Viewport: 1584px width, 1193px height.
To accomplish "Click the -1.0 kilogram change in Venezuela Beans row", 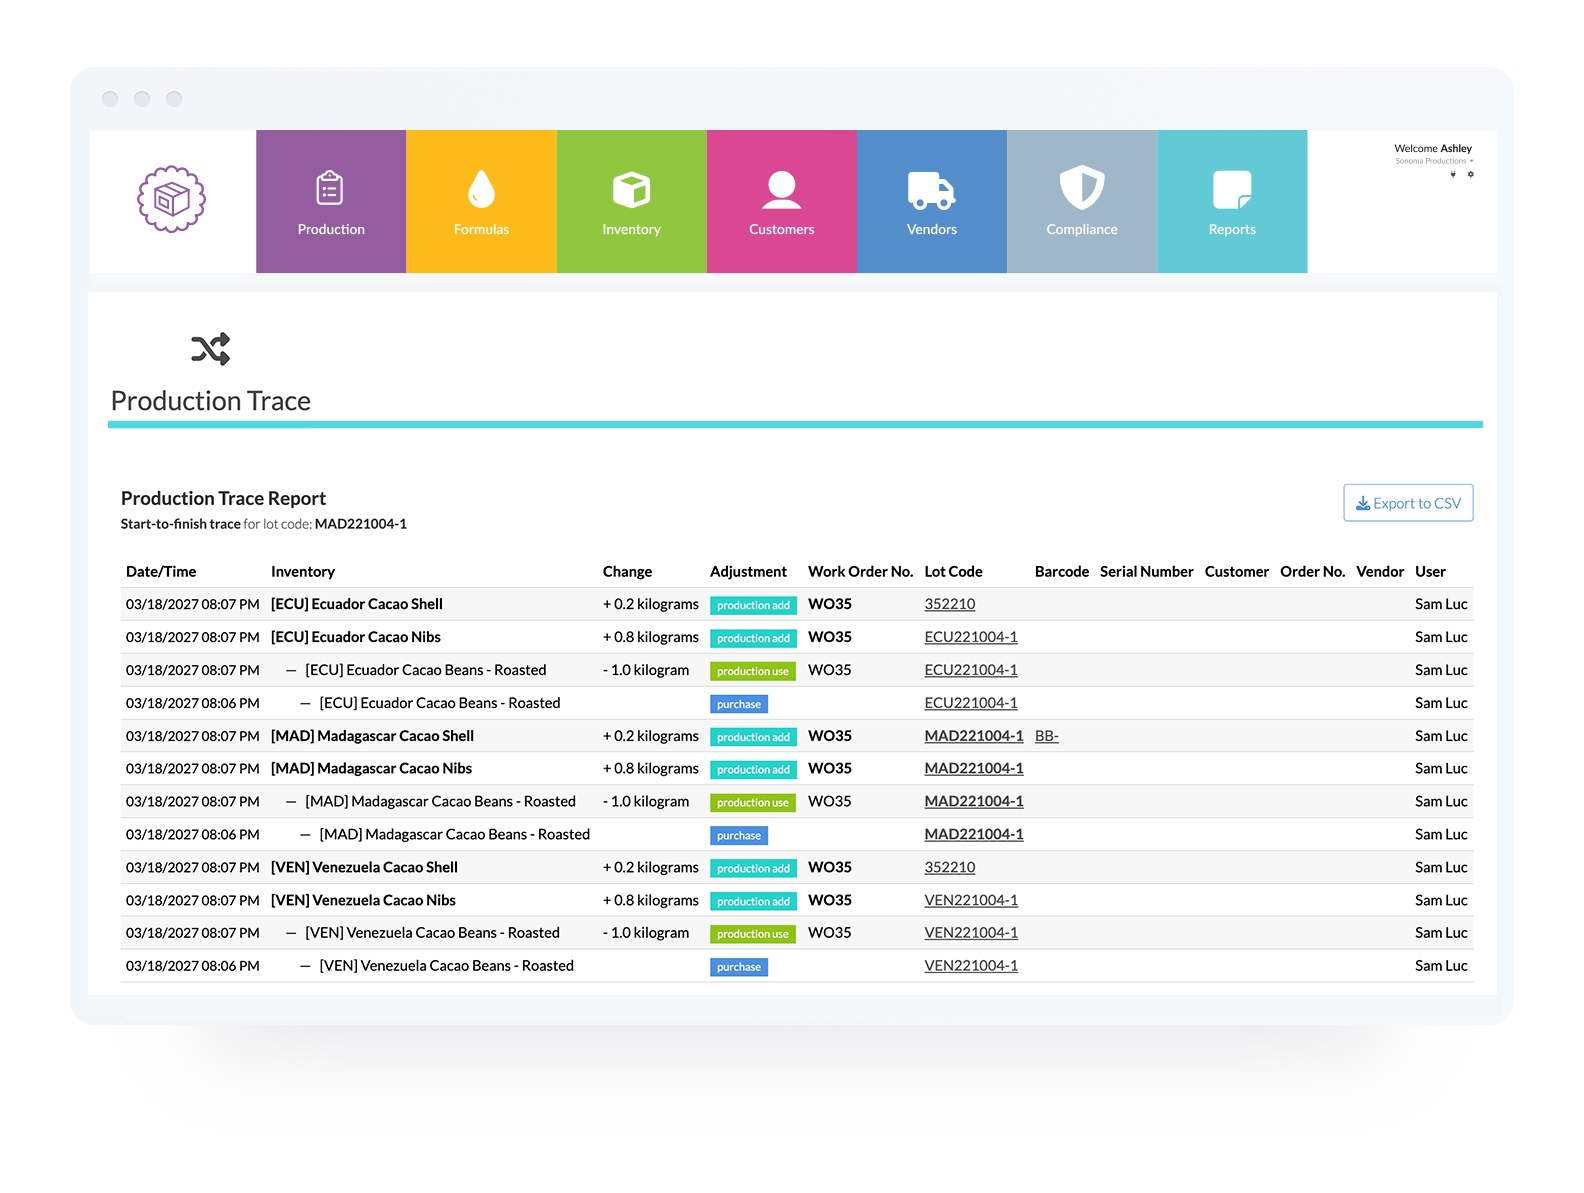I will [x=646, y=933].
